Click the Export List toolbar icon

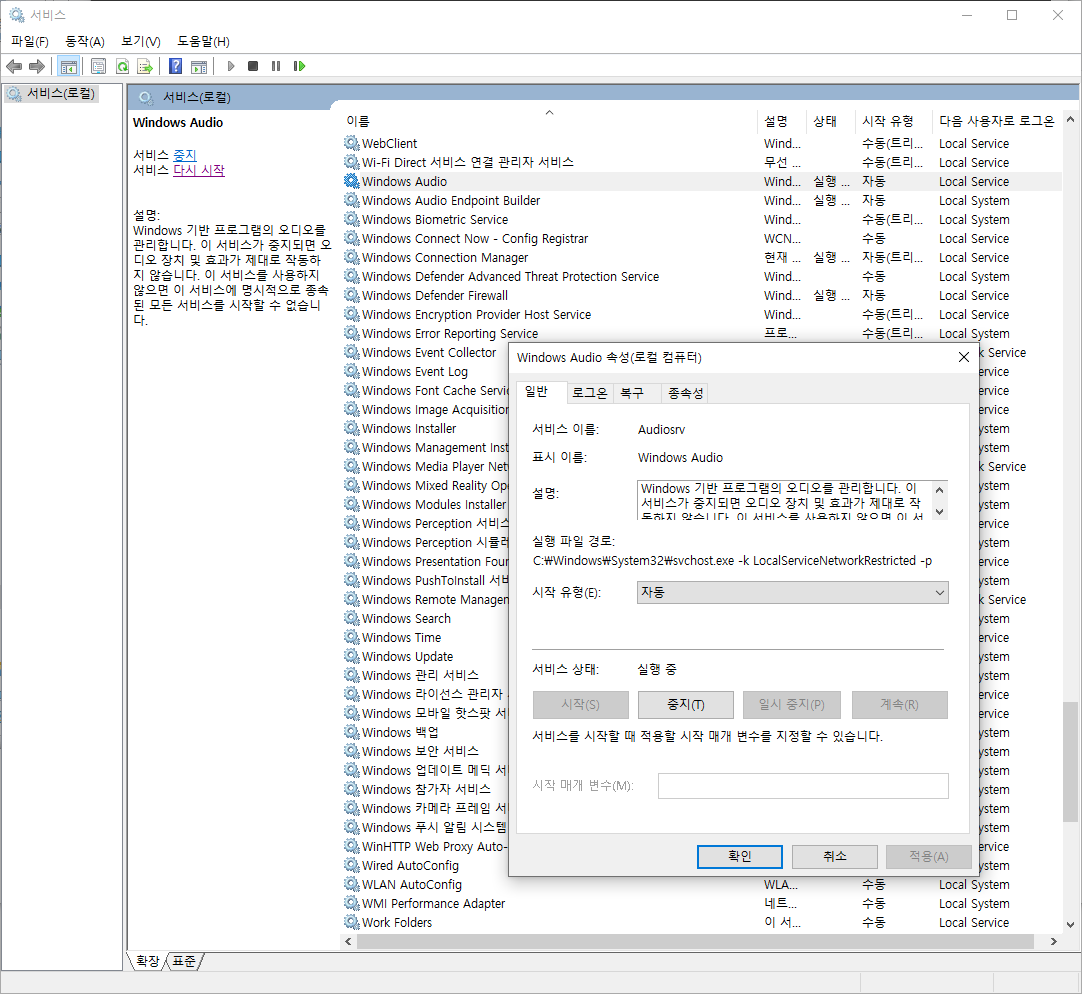pyautogui.click(x=145, y=66)
